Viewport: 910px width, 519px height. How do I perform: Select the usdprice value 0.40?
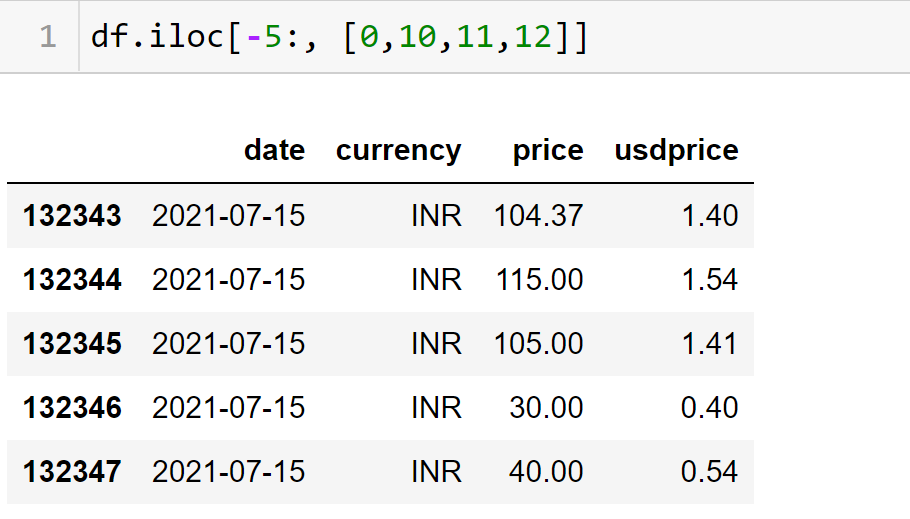tap(709, 407)
